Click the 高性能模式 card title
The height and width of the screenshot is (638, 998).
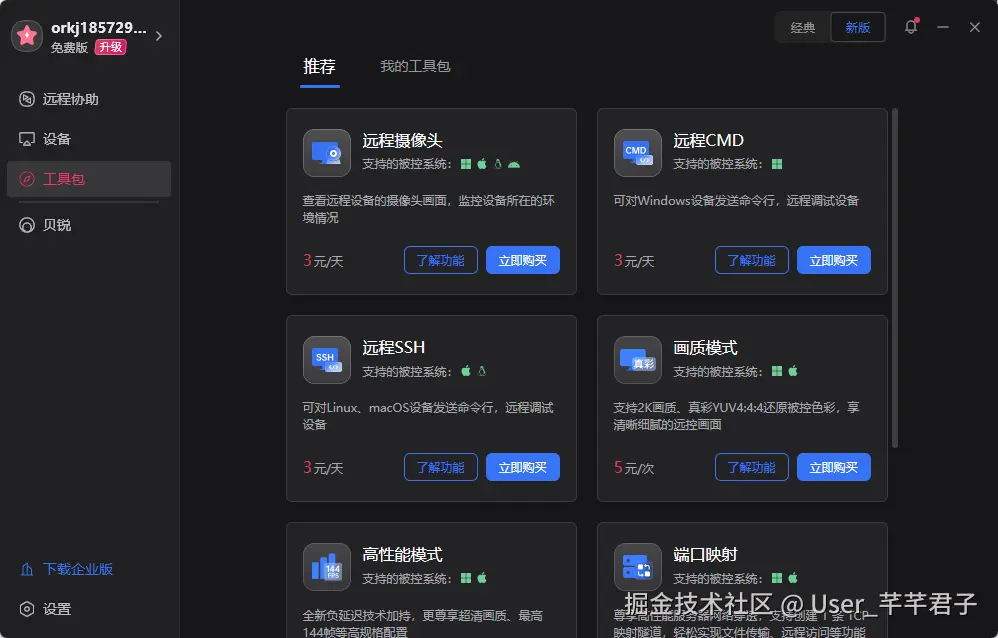(x=402, y=555)
